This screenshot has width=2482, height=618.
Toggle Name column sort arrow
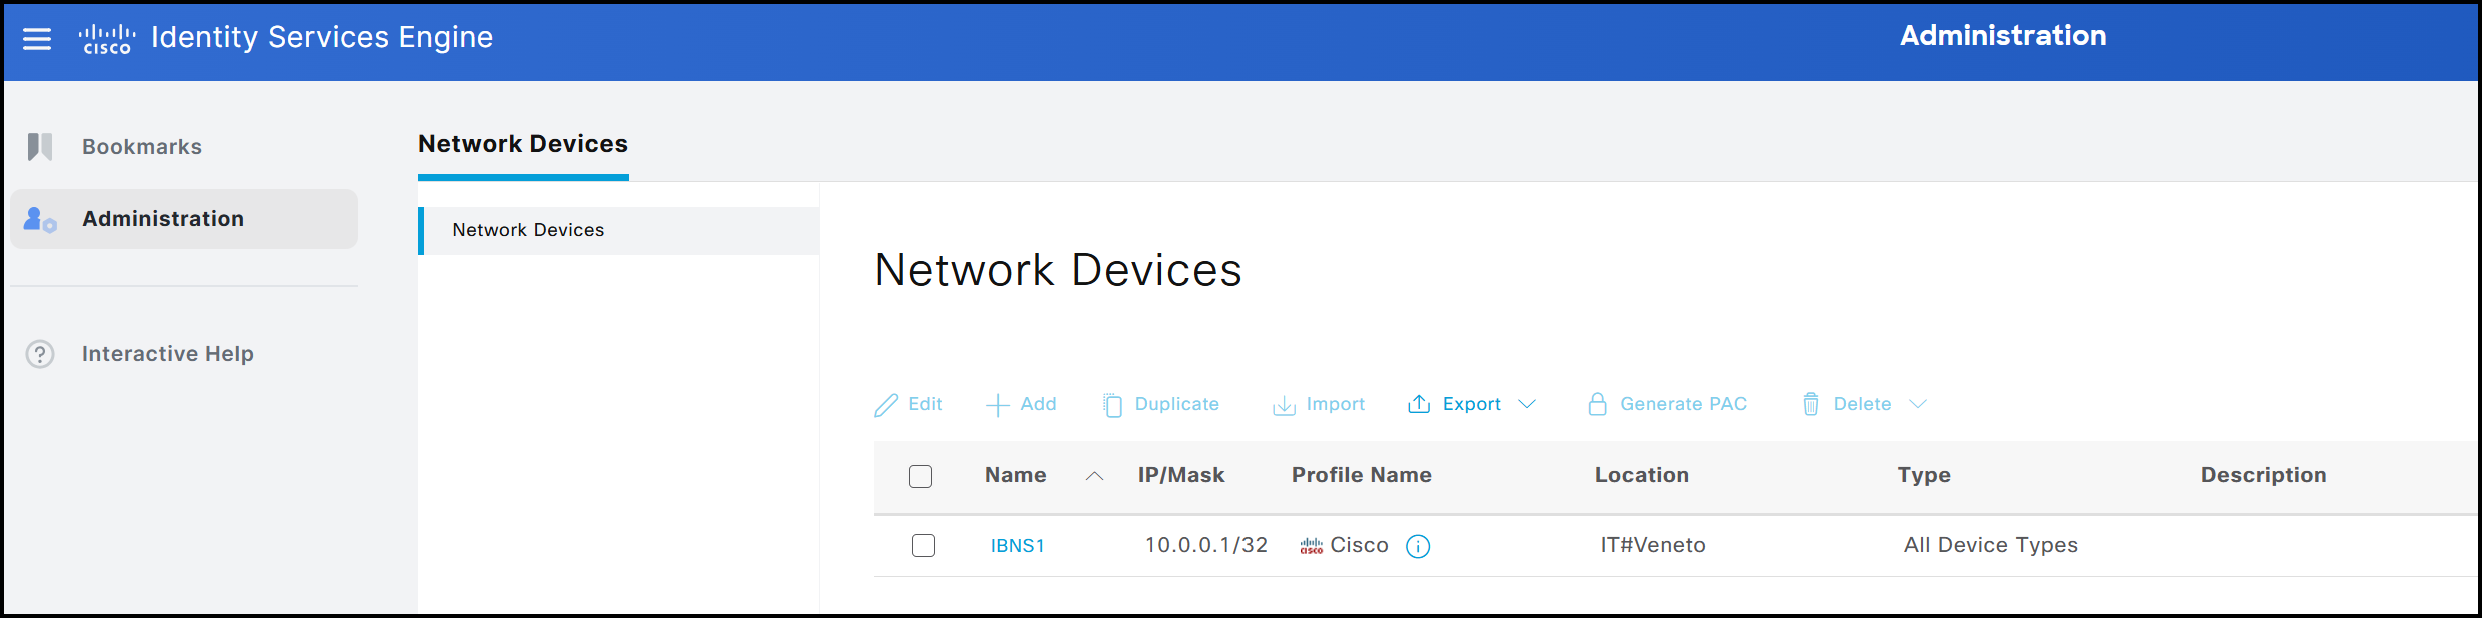[x=1094, y=476]
